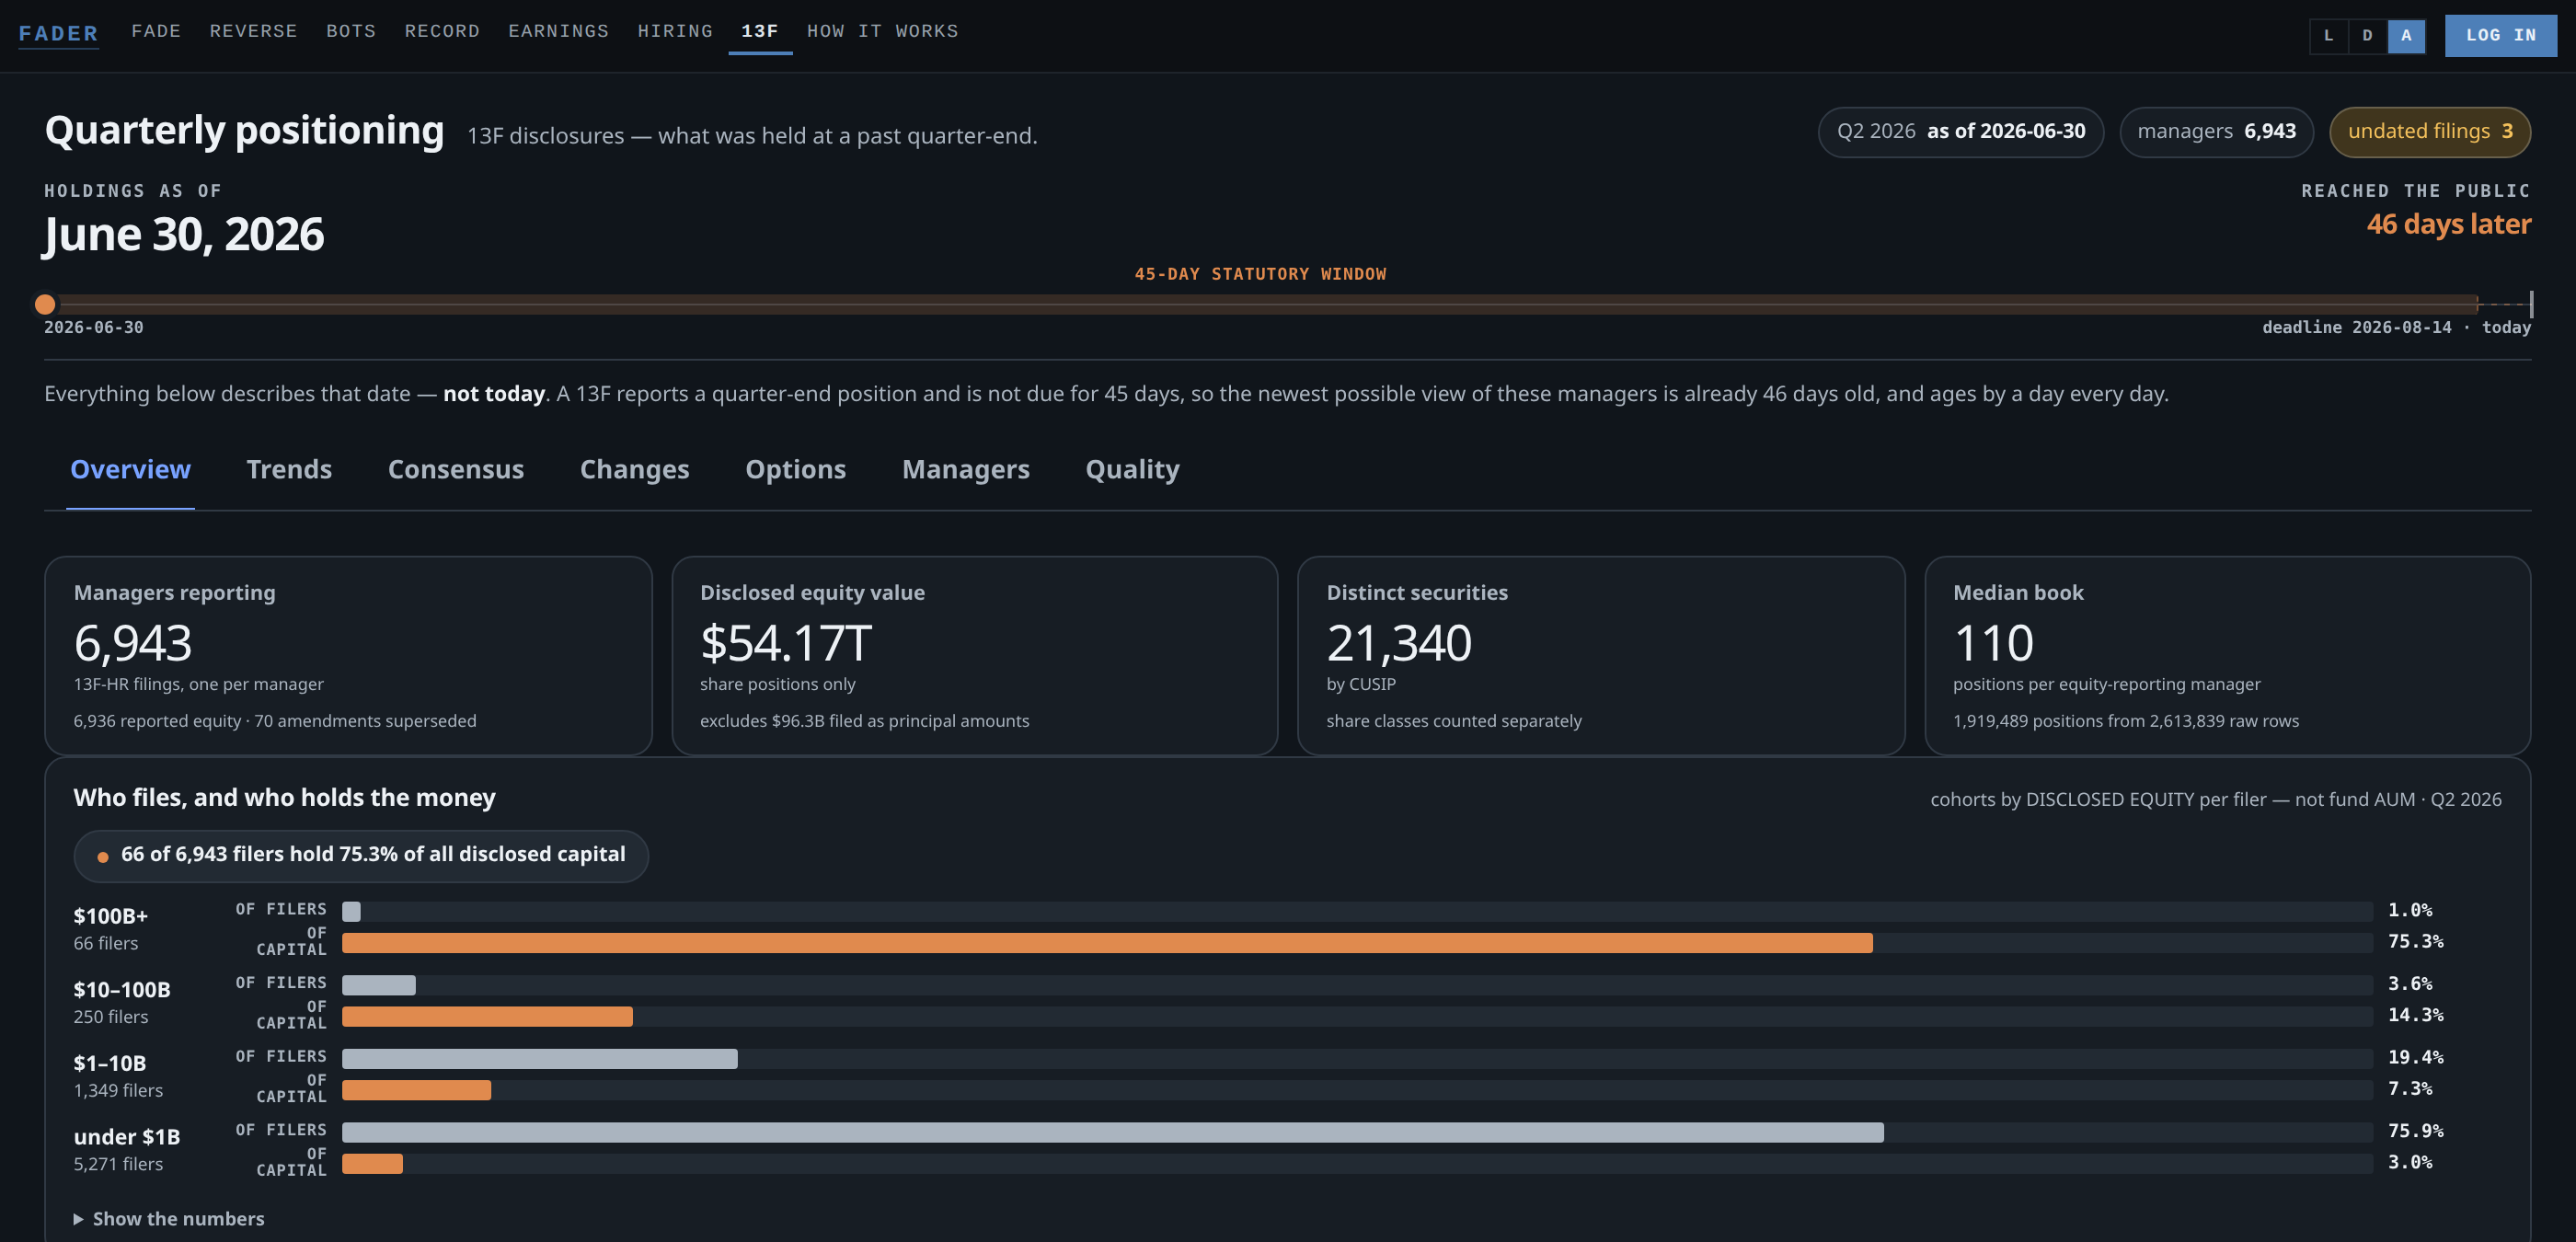The height and width of the screenshot is (1242, 2576).
Task: Click the undated filings 3 badge
Action: point(2430,132)
